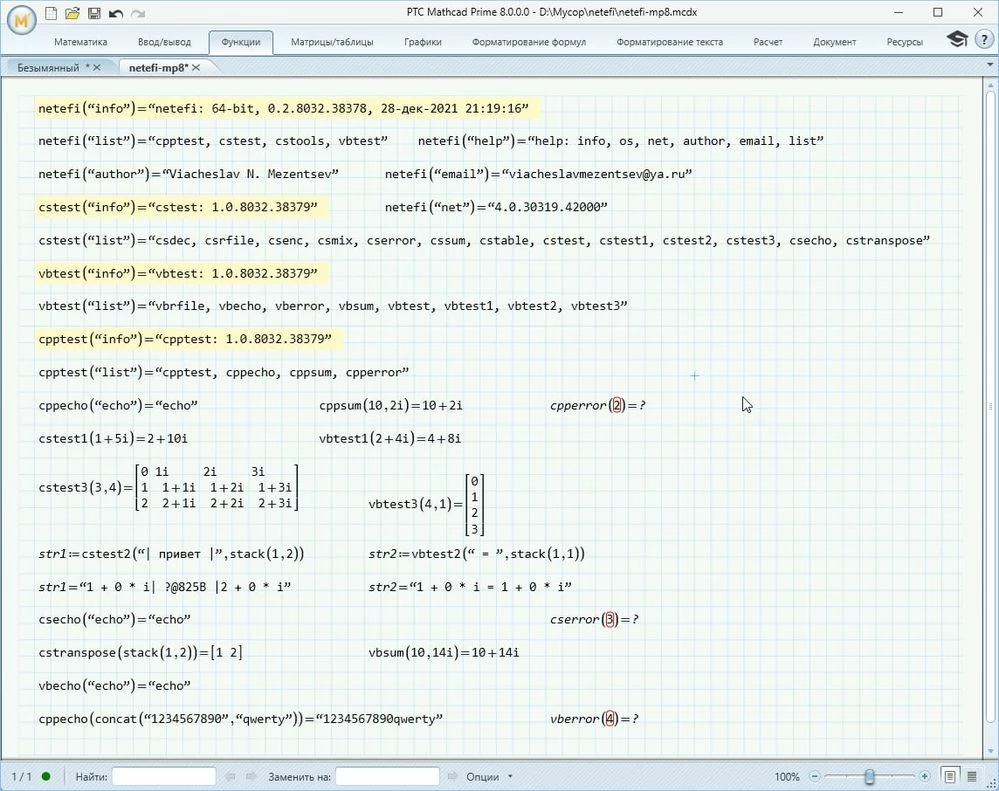
Task: Click the Заменить на input field
Action: pos(387,776)
